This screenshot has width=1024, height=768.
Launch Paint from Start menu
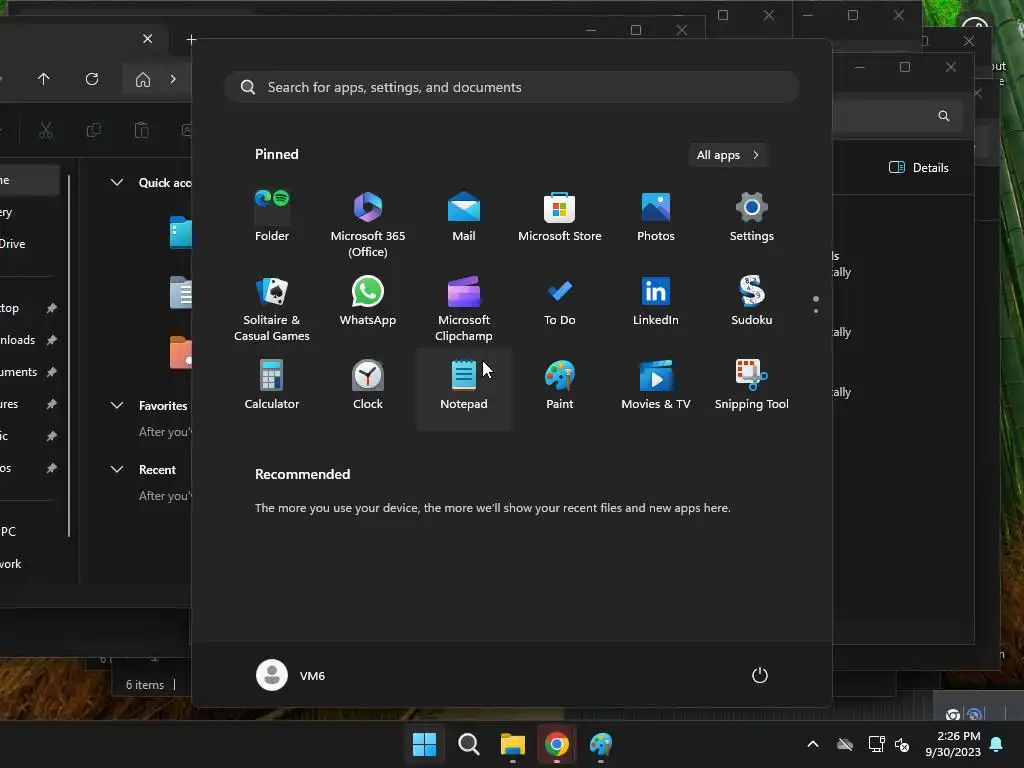pos(560,385)
